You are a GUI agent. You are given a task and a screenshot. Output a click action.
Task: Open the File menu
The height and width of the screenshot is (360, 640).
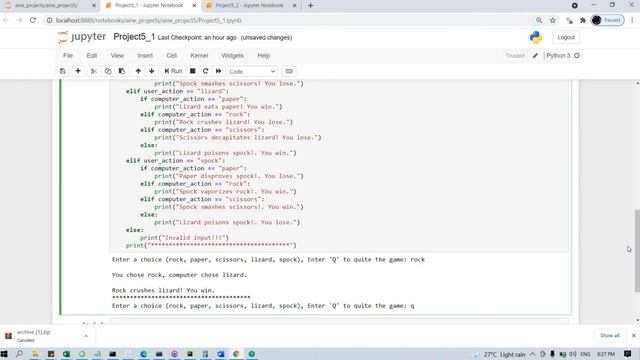pyautogui.click(x=68, y=56)
